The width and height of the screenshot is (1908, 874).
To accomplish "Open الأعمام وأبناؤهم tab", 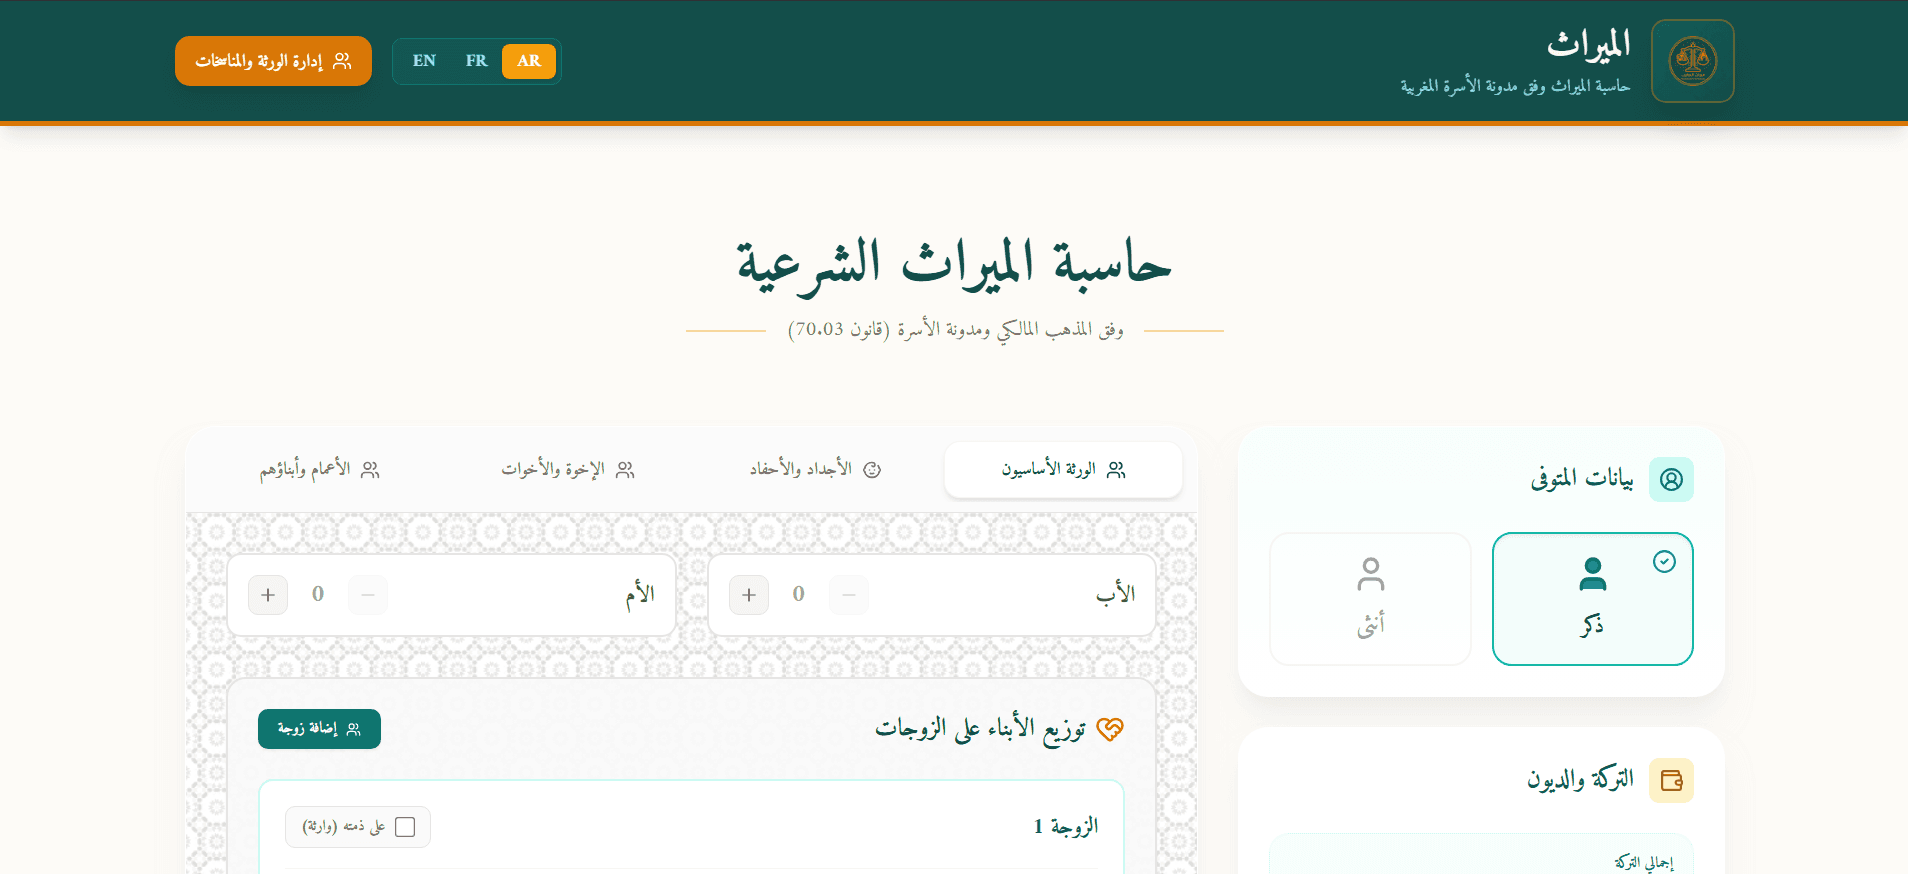I will pos(320,469).
